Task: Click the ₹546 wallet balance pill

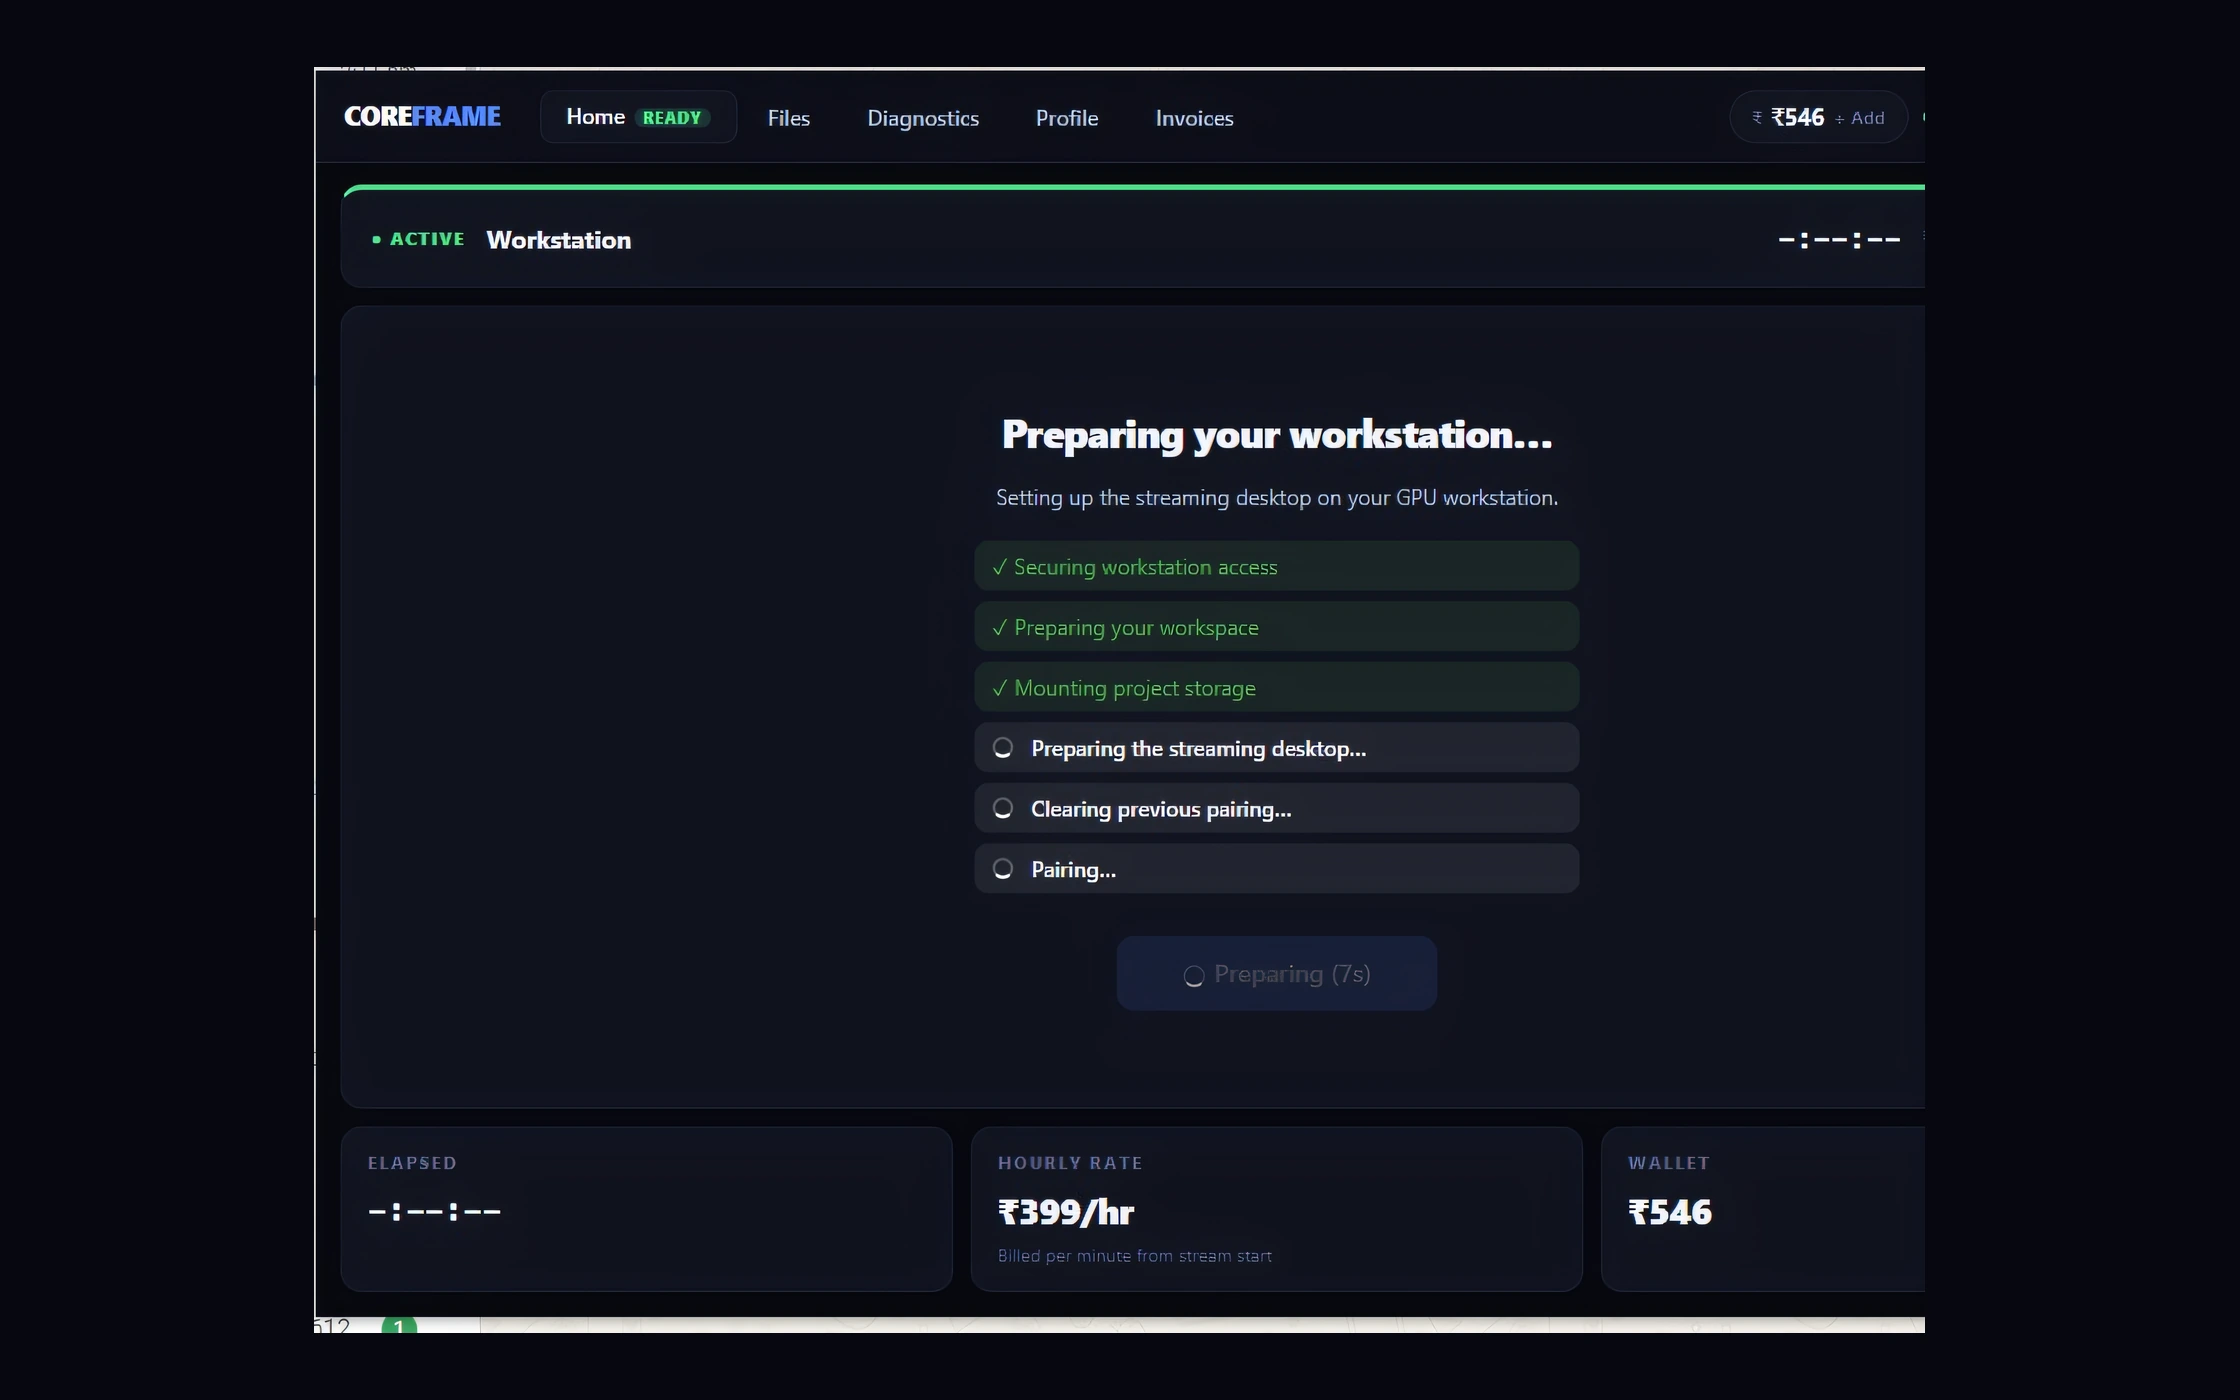Action: coord(1818,117)
